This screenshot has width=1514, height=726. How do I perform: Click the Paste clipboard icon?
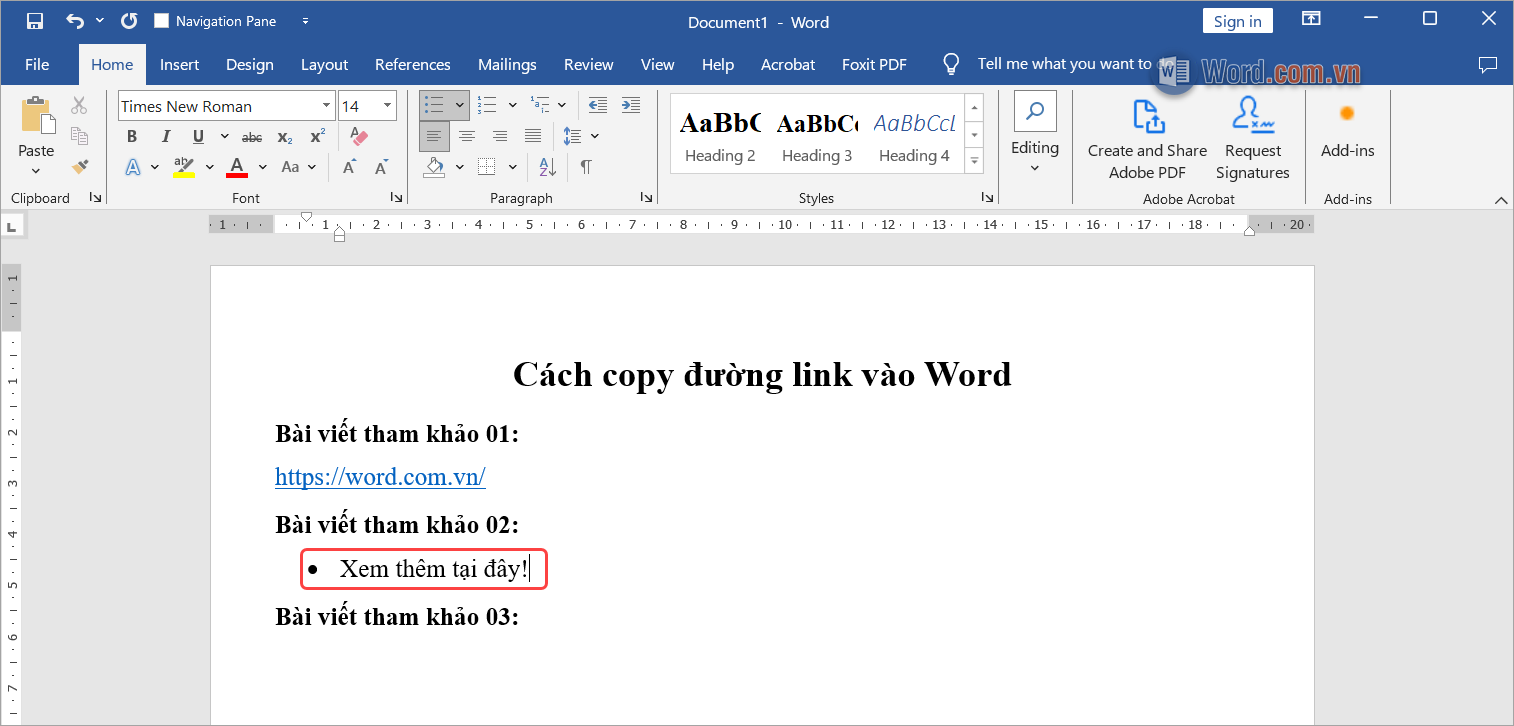(37, 116)
